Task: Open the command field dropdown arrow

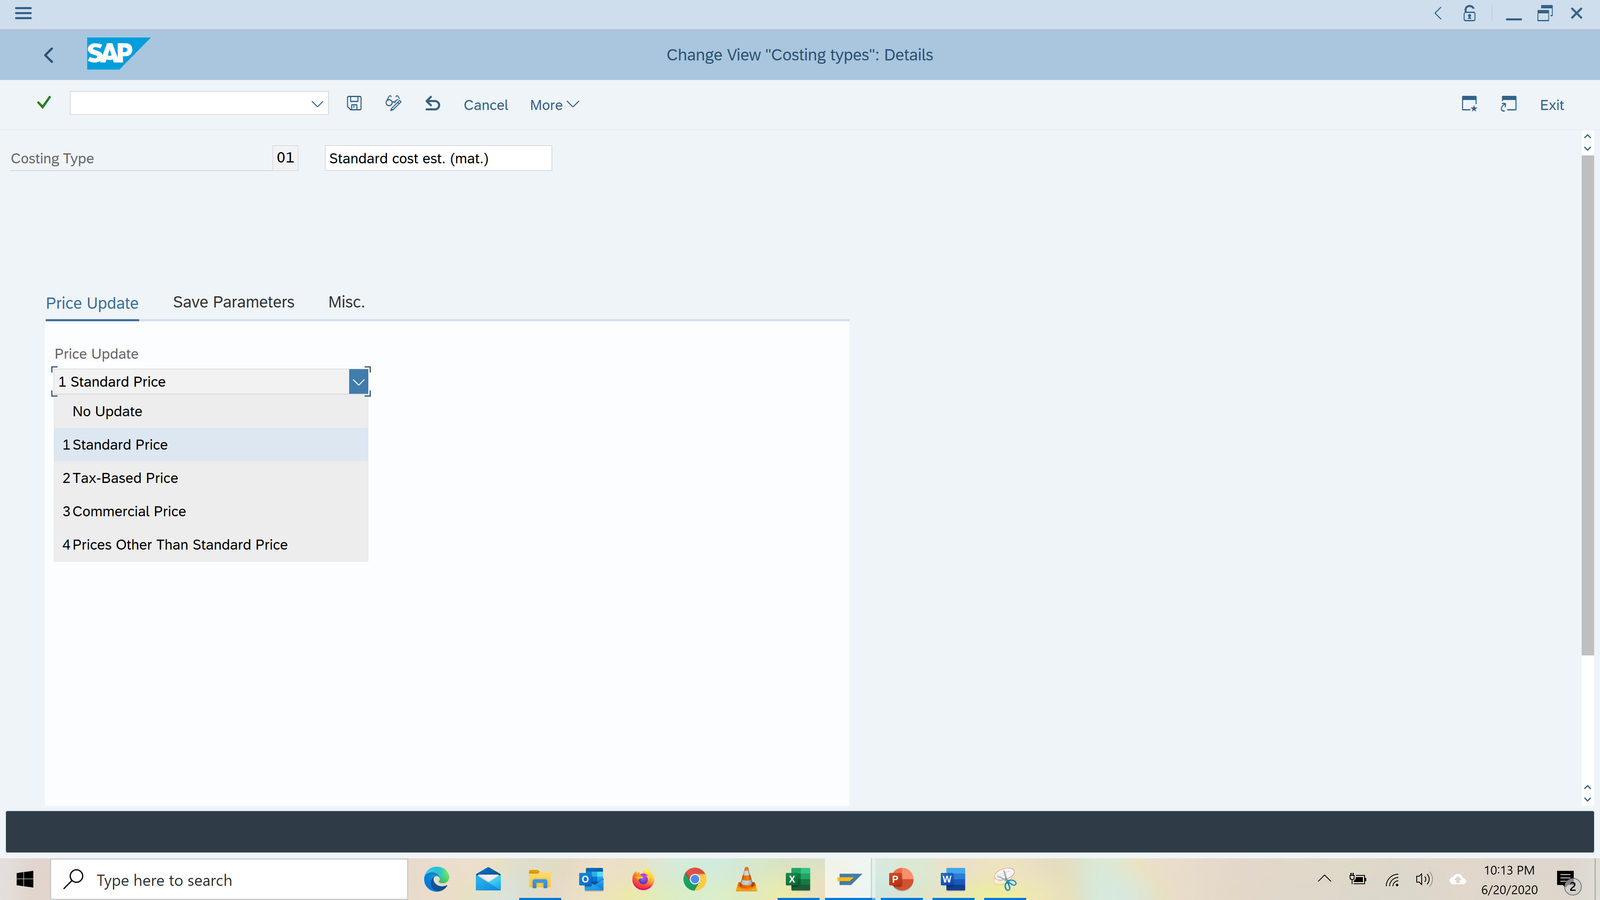Action: point(317,104)
